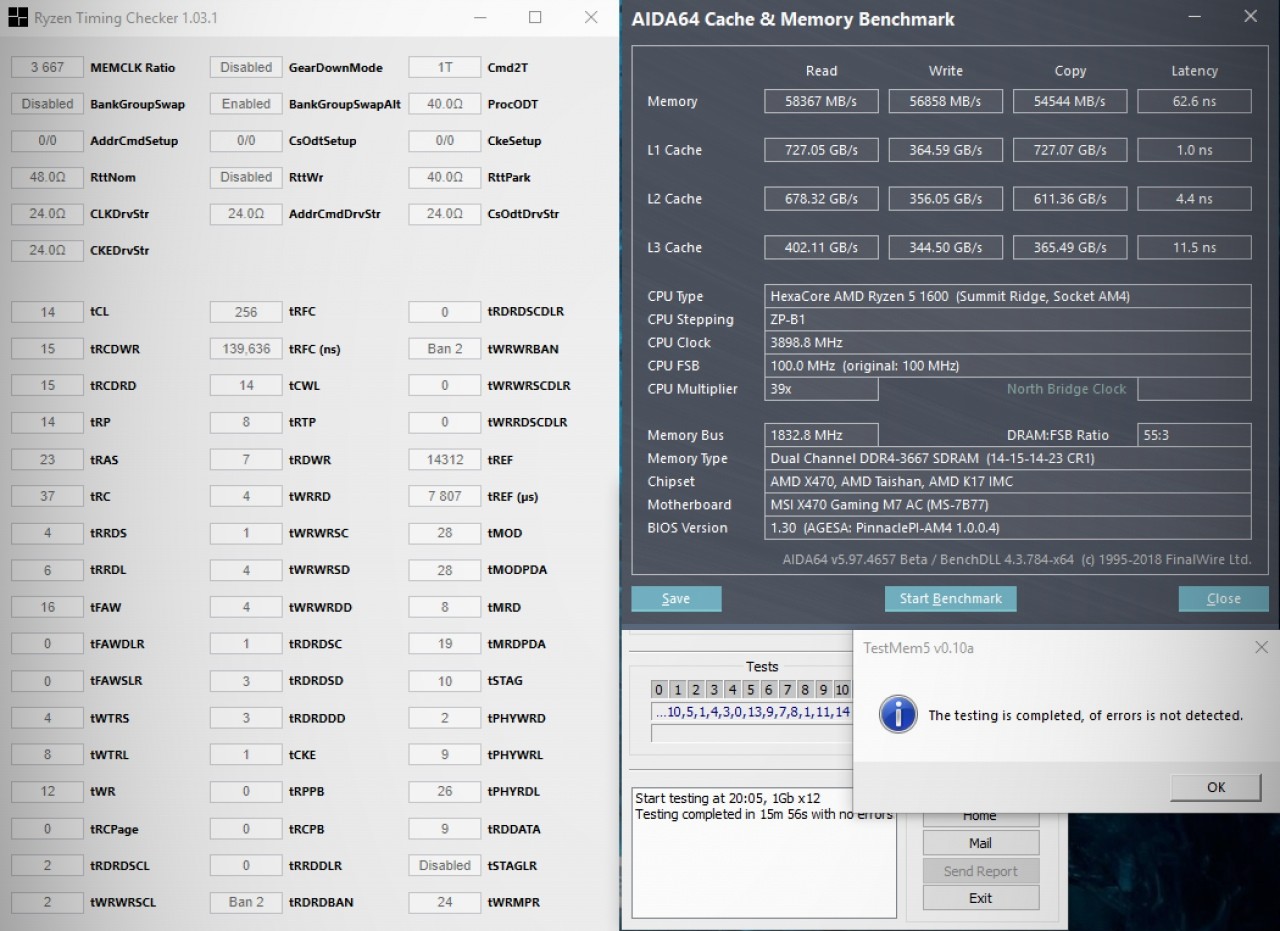Screen dimensions: 1280x931
Task: Start Benchmark in AIDA64
Action: pos(950,598)
